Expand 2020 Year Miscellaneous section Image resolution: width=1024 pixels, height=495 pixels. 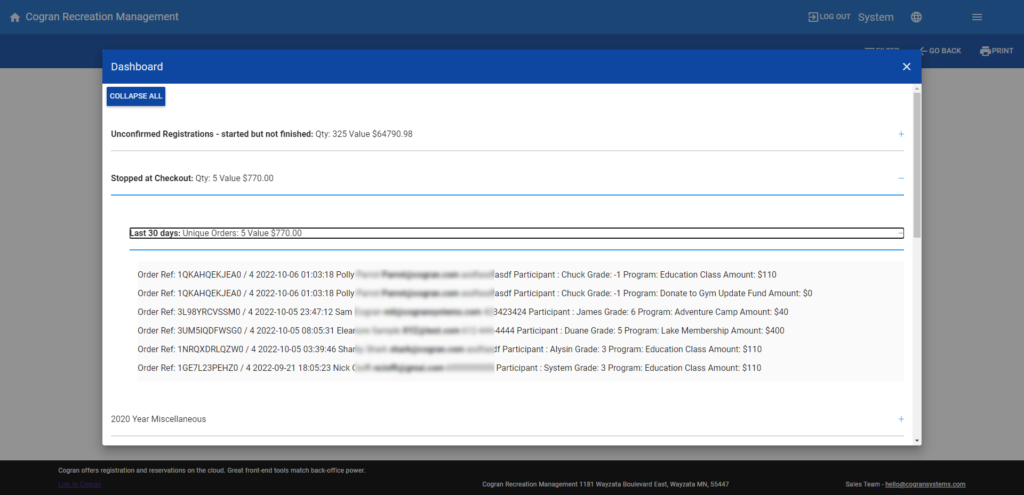click(900, 419)
